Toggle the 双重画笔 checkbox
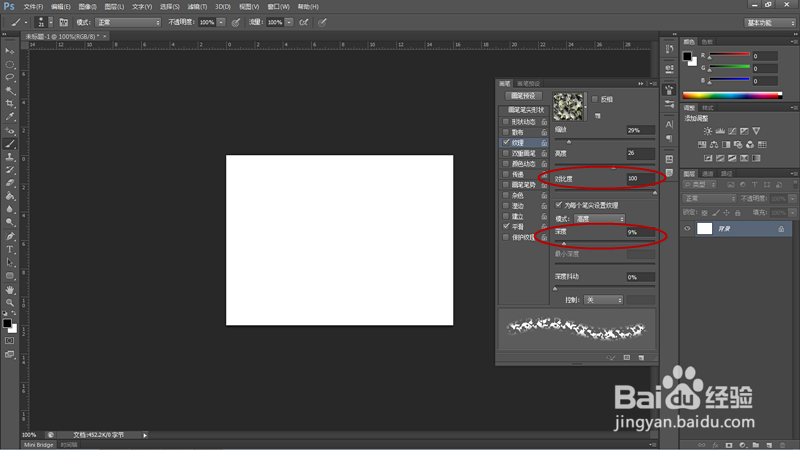800x450 pixels. click(x=506, y=153)
